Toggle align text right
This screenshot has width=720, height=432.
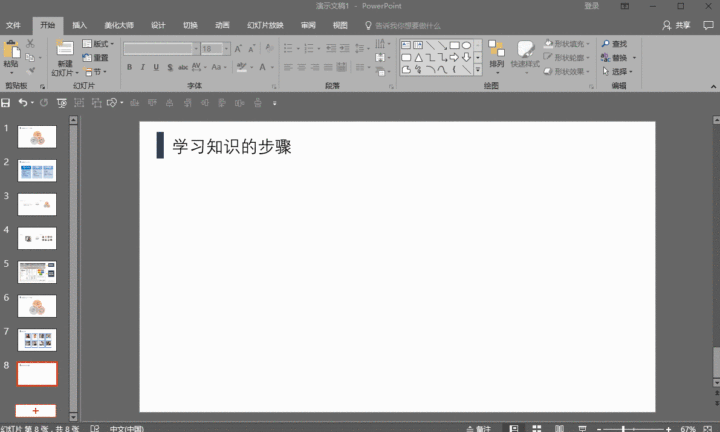click(315, 67)
